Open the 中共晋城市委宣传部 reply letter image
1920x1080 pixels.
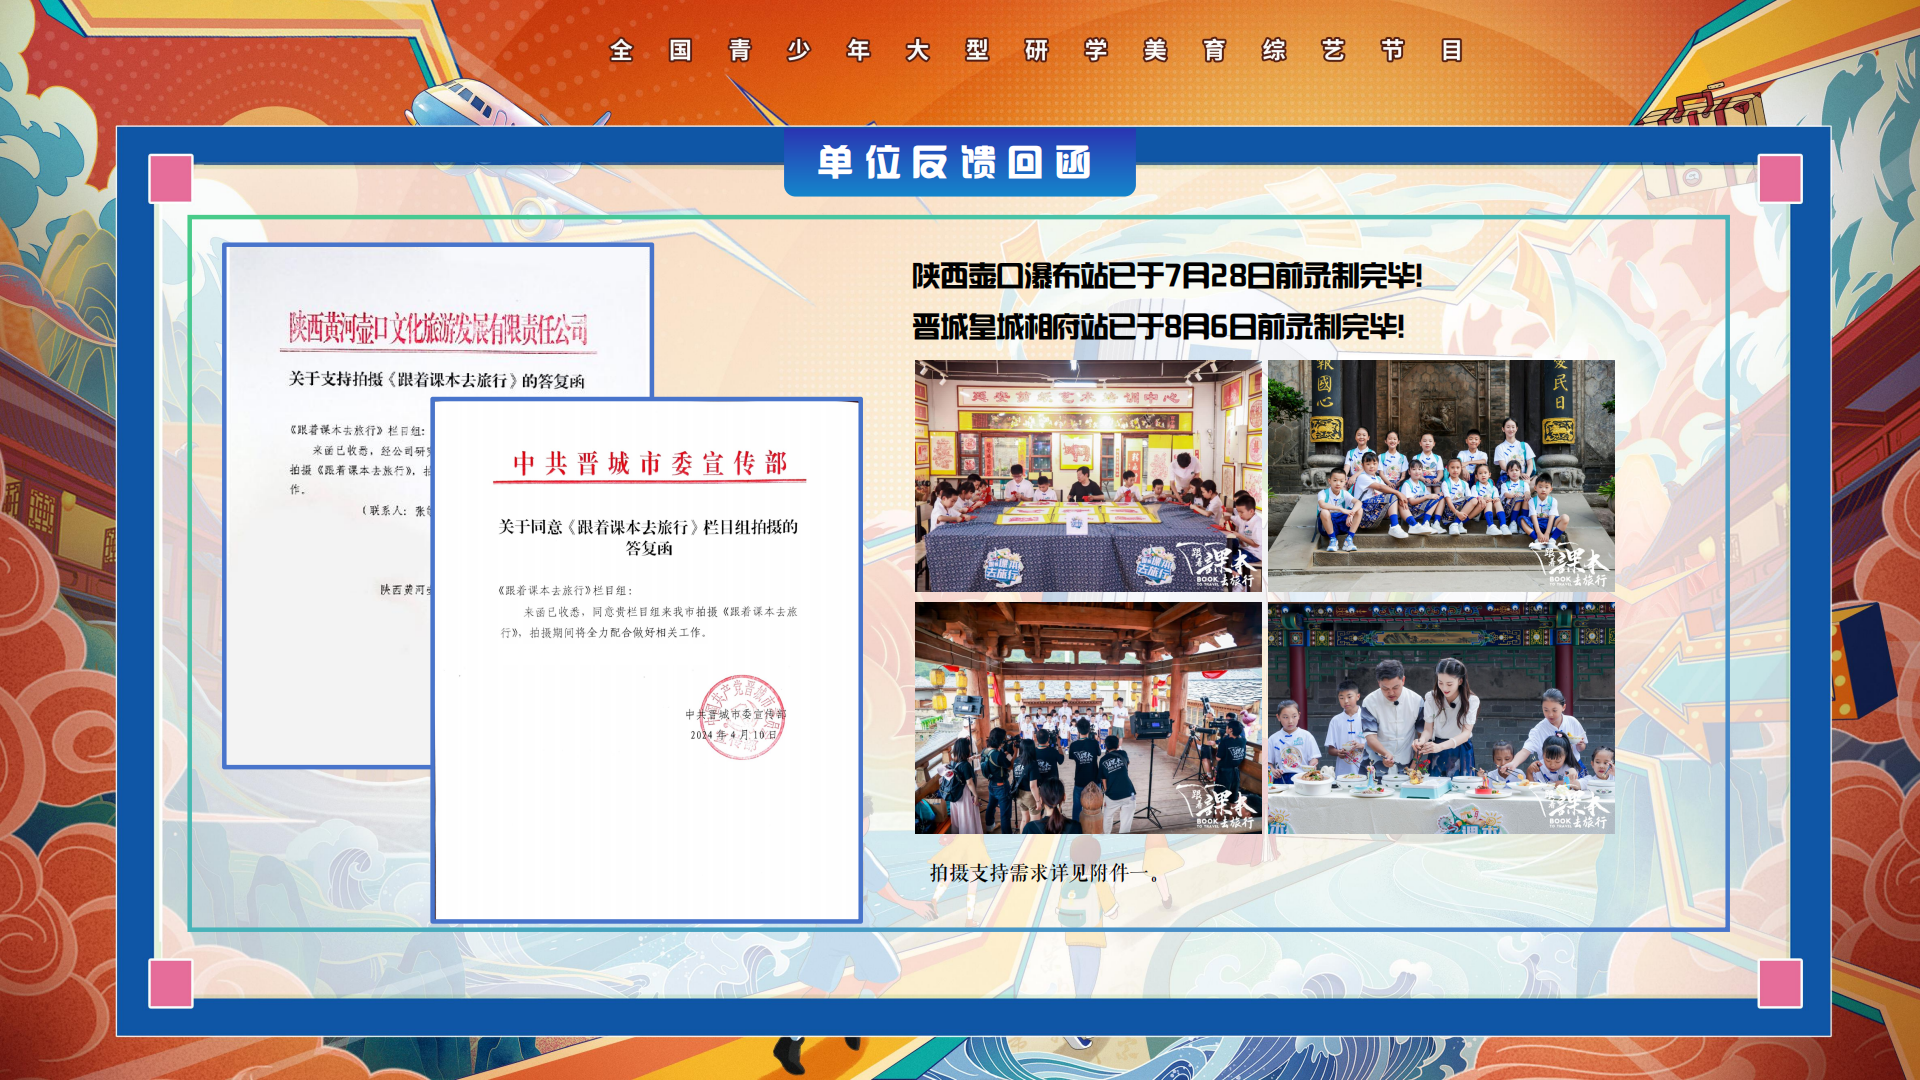[647, 660]
